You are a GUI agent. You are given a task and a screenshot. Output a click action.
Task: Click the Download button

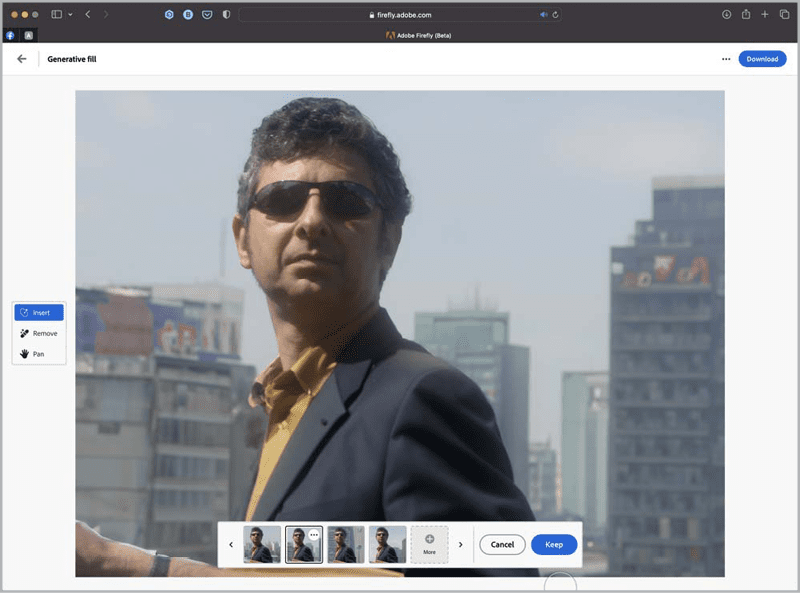point(762,59)
